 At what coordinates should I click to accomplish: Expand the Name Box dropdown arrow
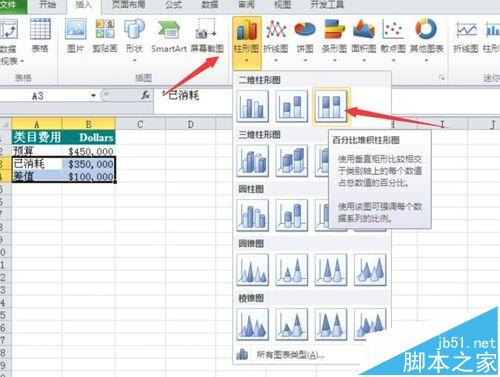pyautogui.click(x=94, y=96)
